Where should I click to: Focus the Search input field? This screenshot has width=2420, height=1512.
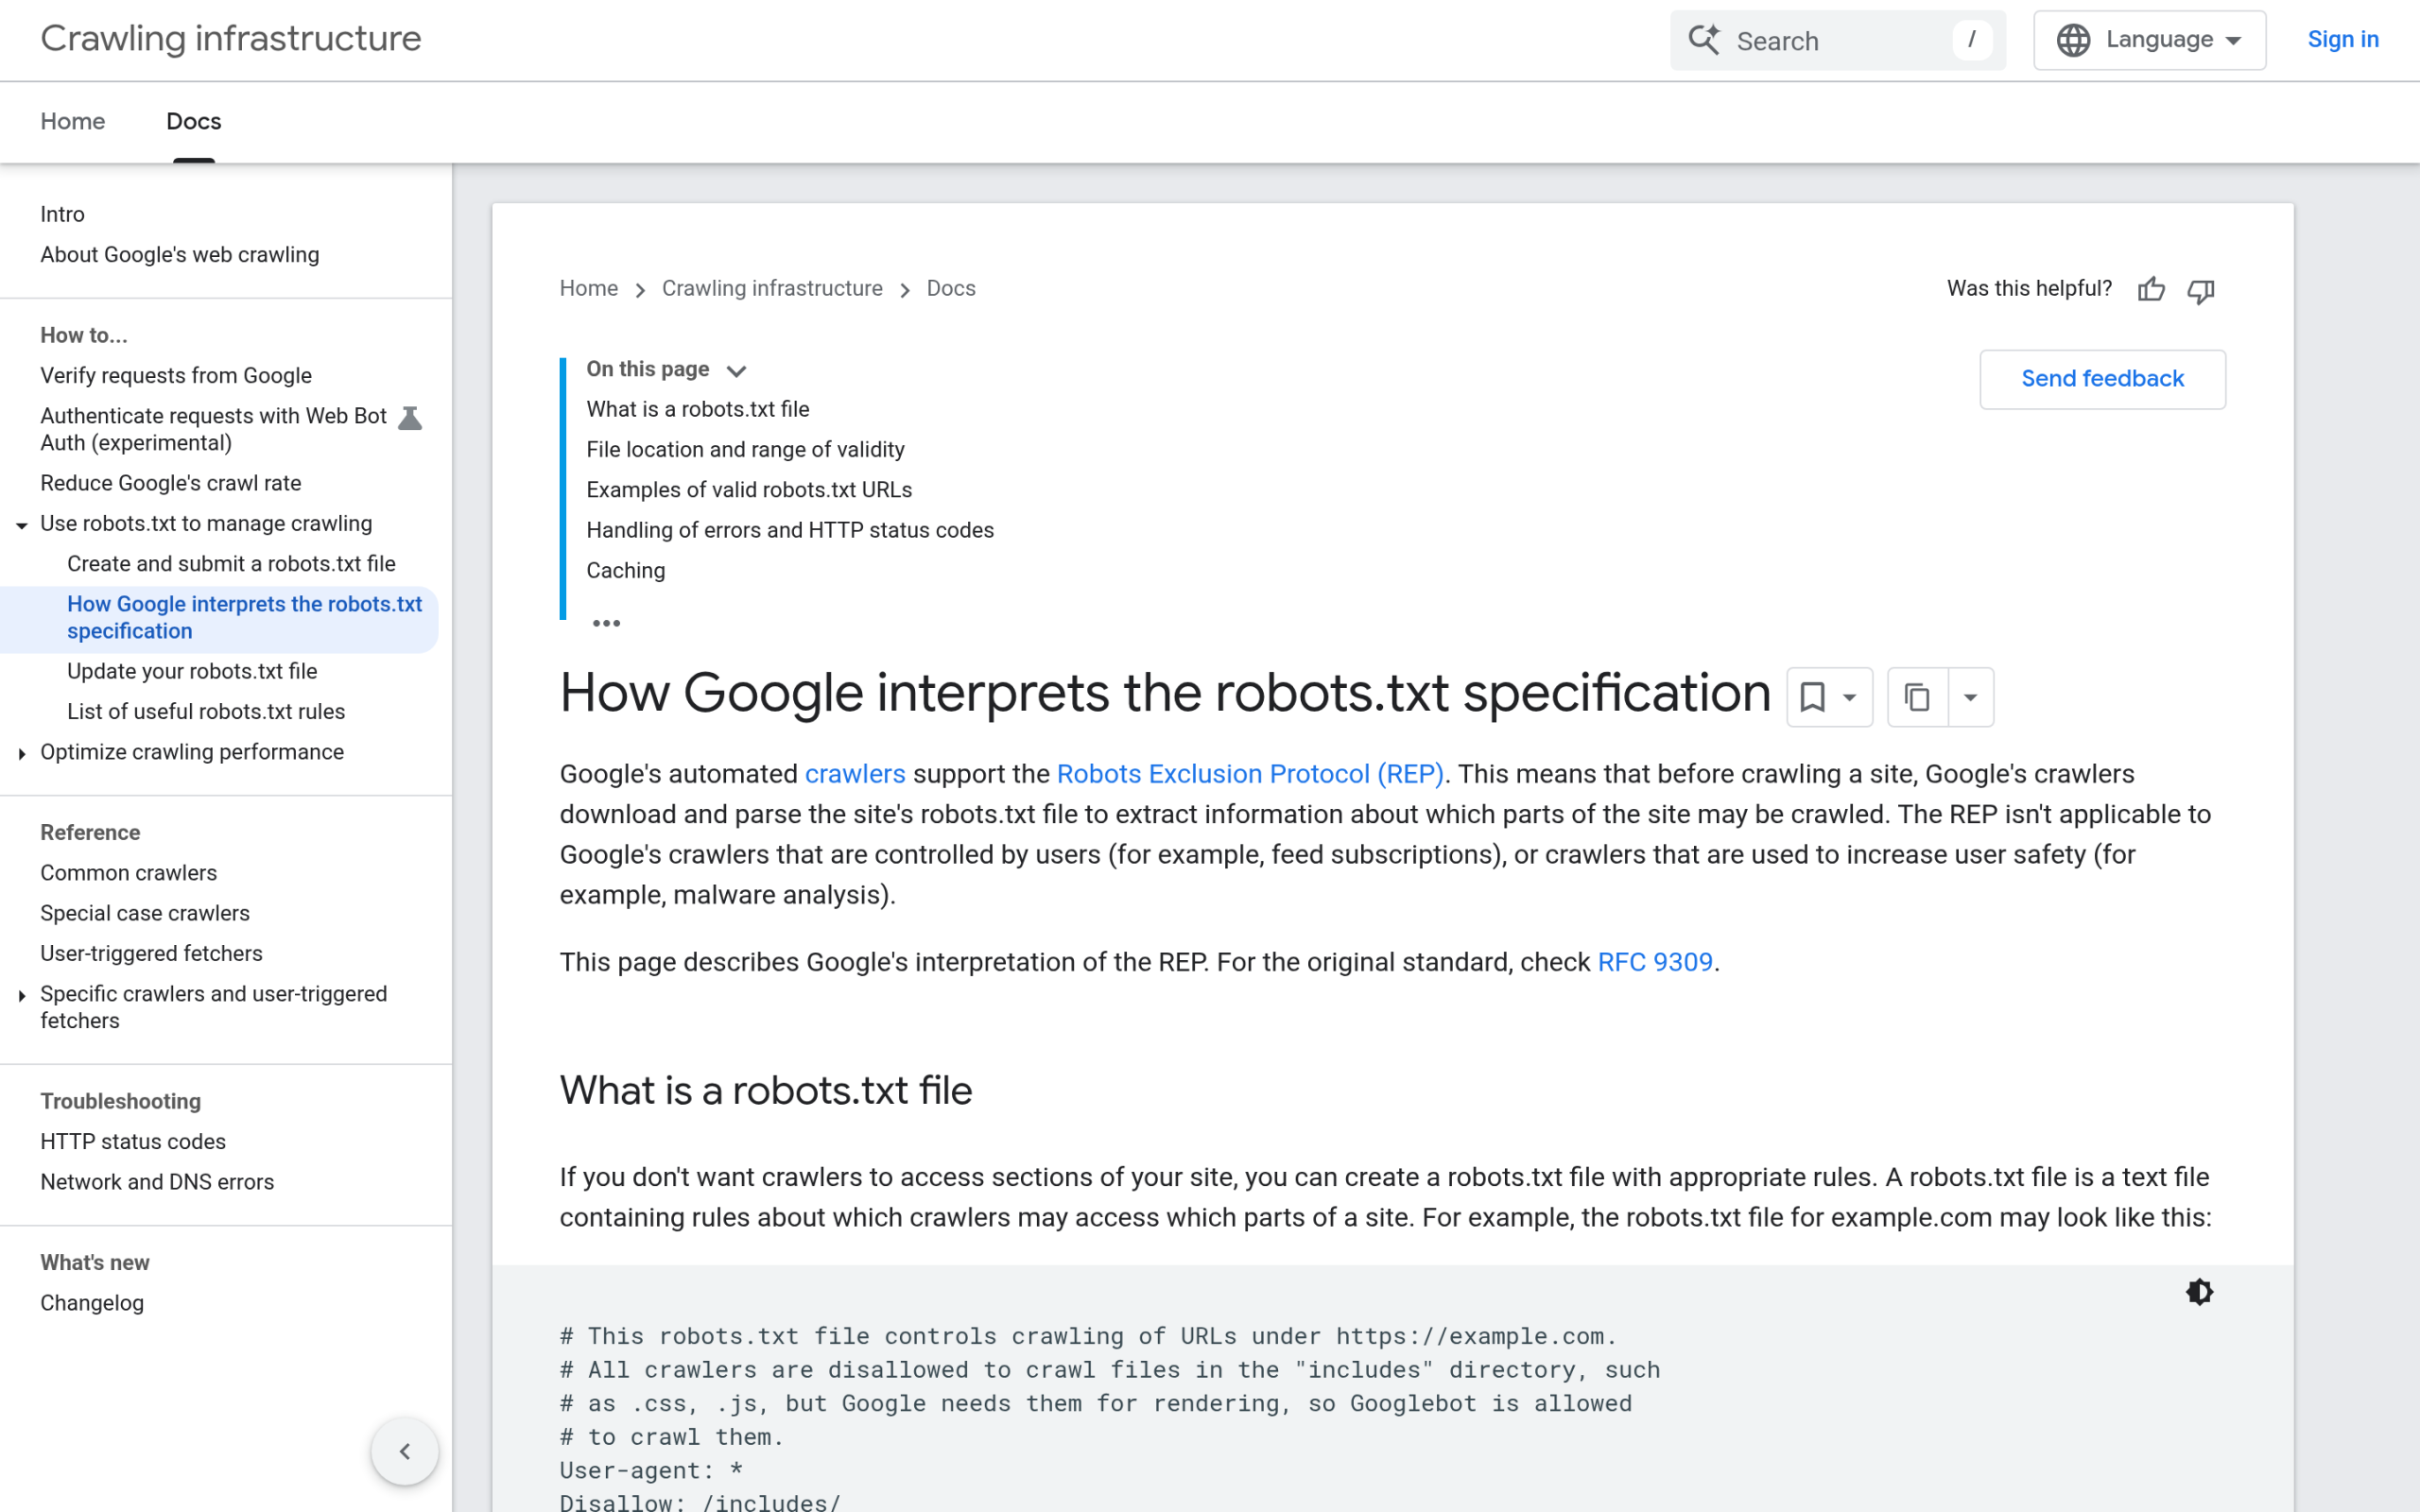tap(1838, 40)
